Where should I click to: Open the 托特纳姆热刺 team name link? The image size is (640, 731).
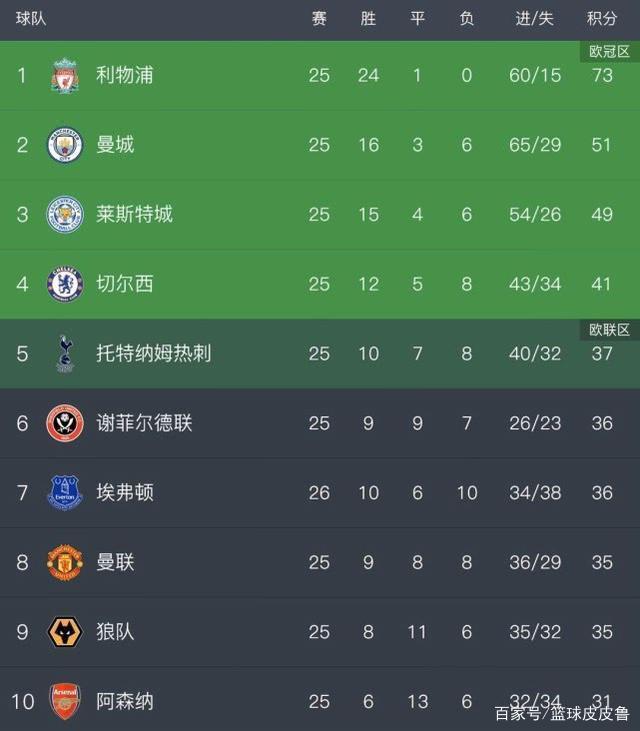tap(154, 353)
